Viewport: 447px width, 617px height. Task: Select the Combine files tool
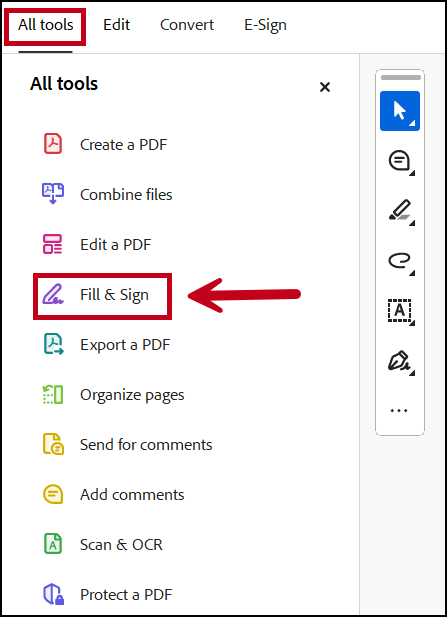[107, 194]
